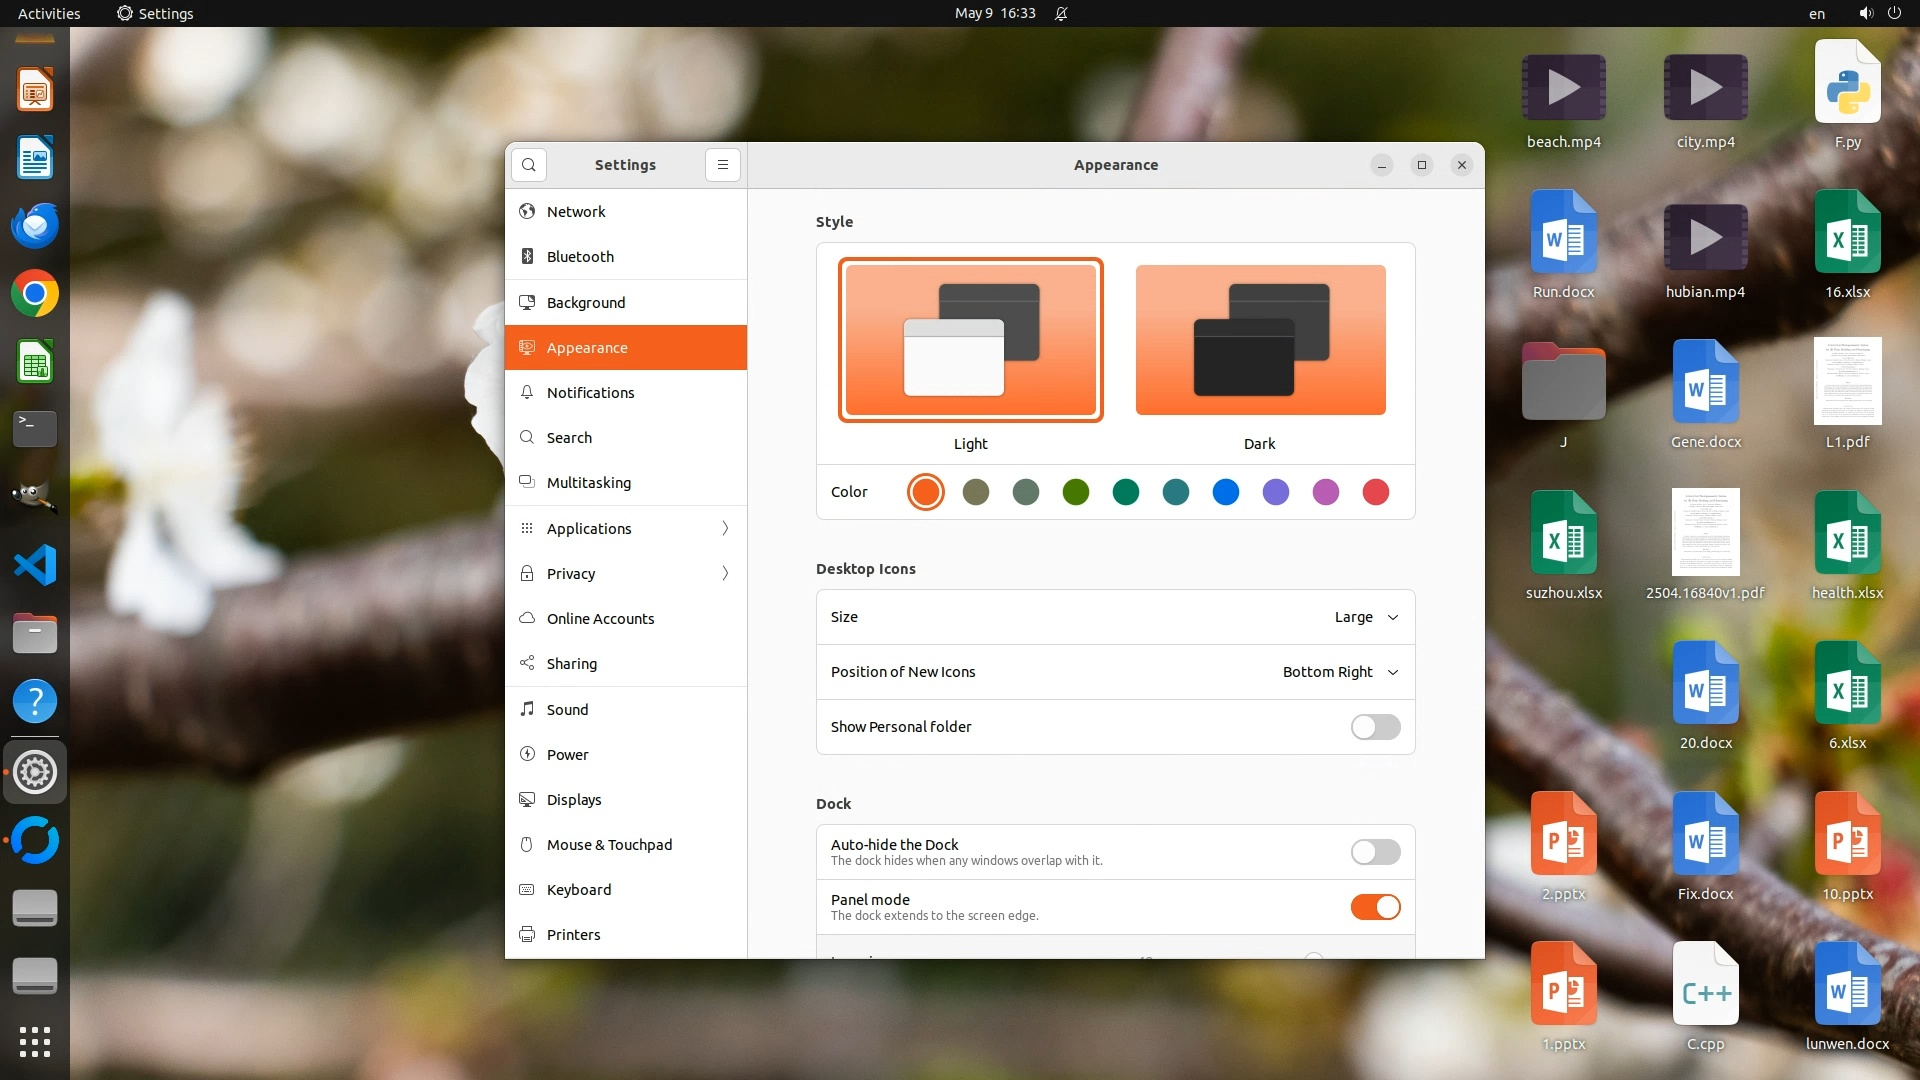This screenshot has height=1080, width=1920.
Task: Open Position of New Icons dropdown
Action: 1340,672
